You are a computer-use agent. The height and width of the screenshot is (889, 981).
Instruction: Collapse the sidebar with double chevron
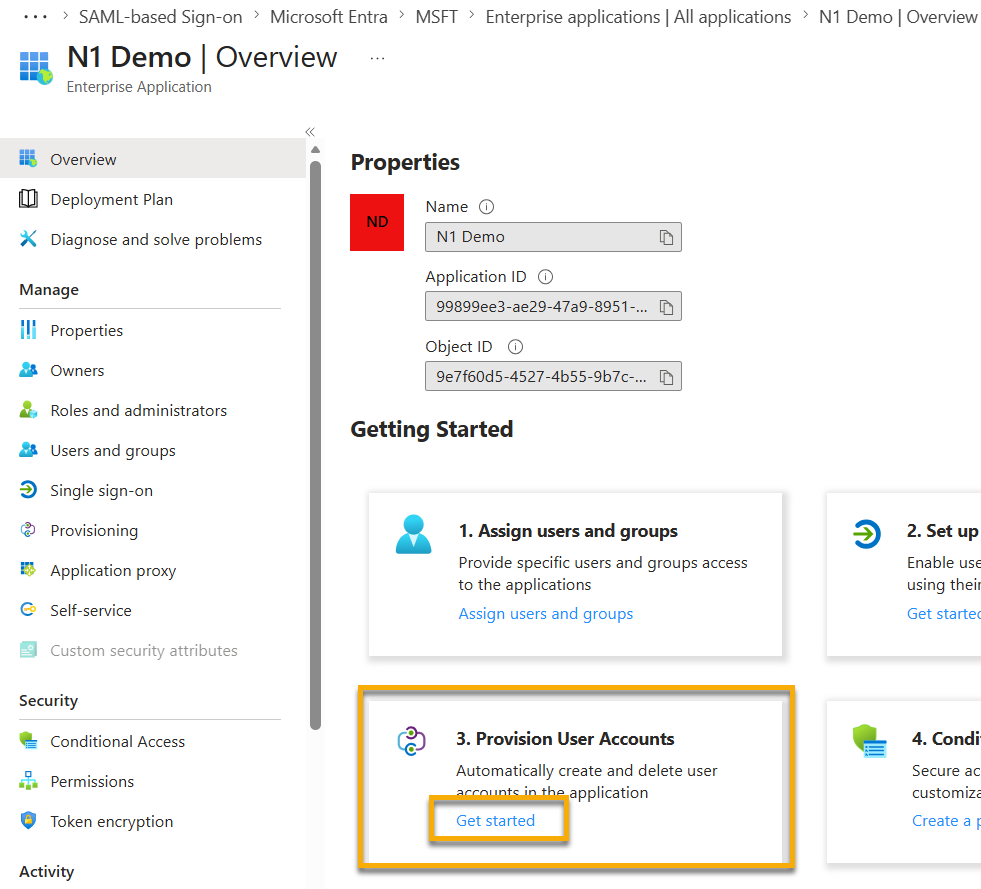point(310,131)
